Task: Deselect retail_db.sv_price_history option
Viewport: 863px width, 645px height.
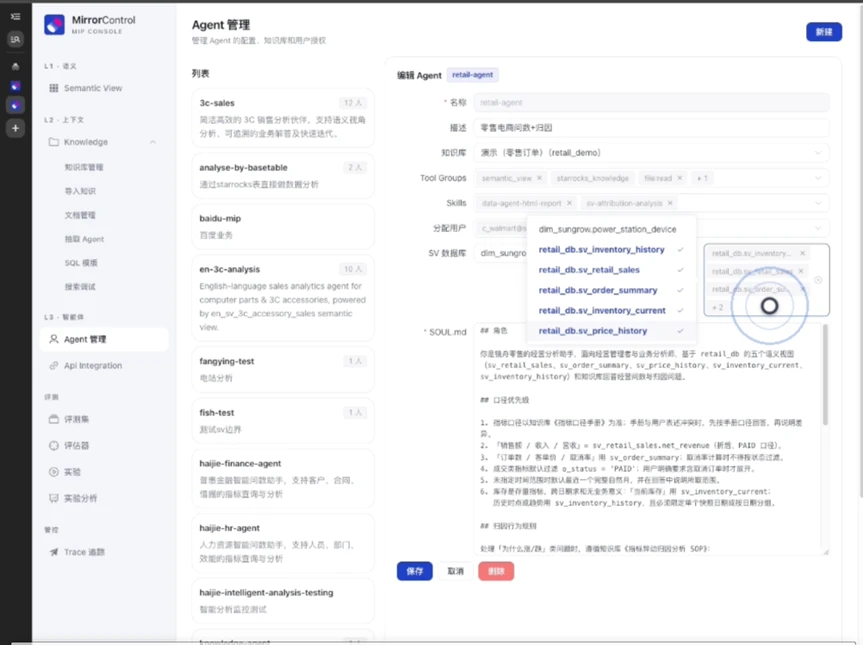Action: [611, 331]
